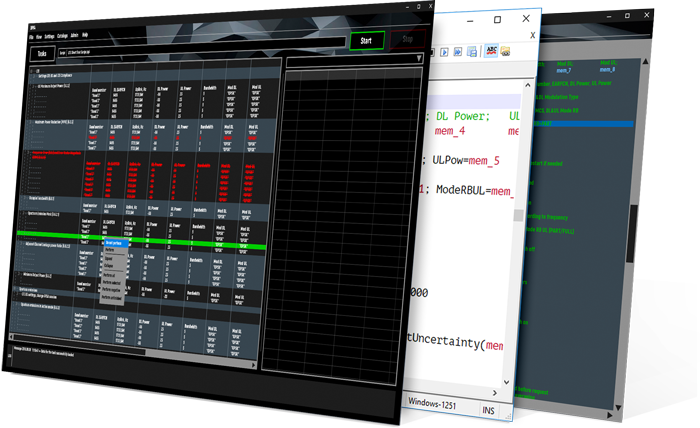The image size is (700, 428).
Task: Select Perform selected in the context menu
Action: 111,283
